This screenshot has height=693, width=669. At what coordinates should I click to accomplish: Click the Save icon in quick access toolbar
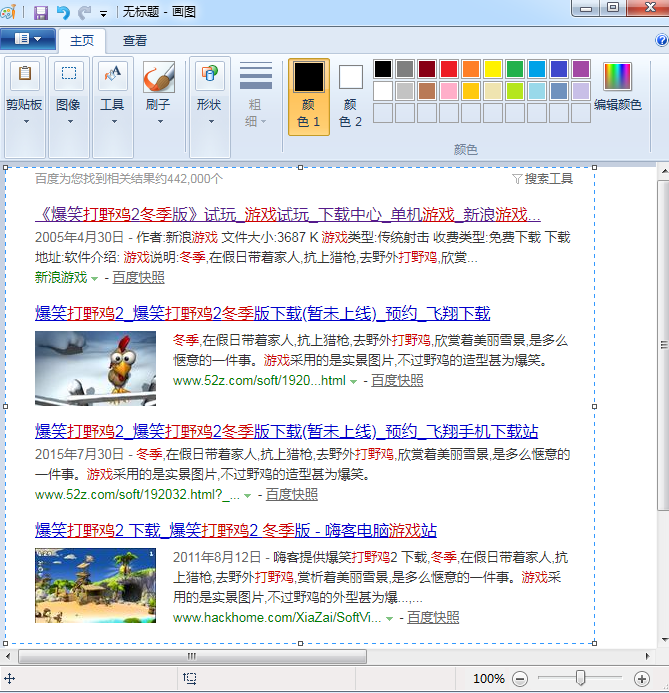[41, 13]
